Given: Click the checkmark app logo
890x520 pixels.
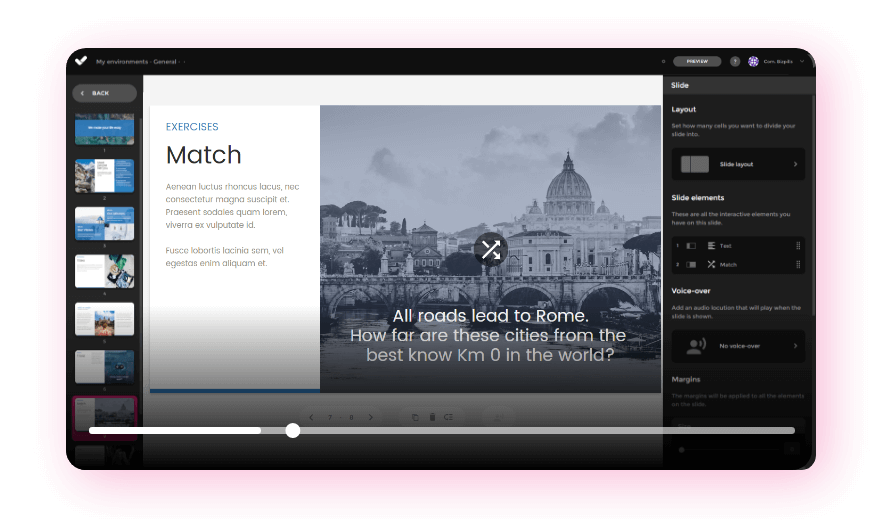Looking at the screenshot, I should pos(82,61).
